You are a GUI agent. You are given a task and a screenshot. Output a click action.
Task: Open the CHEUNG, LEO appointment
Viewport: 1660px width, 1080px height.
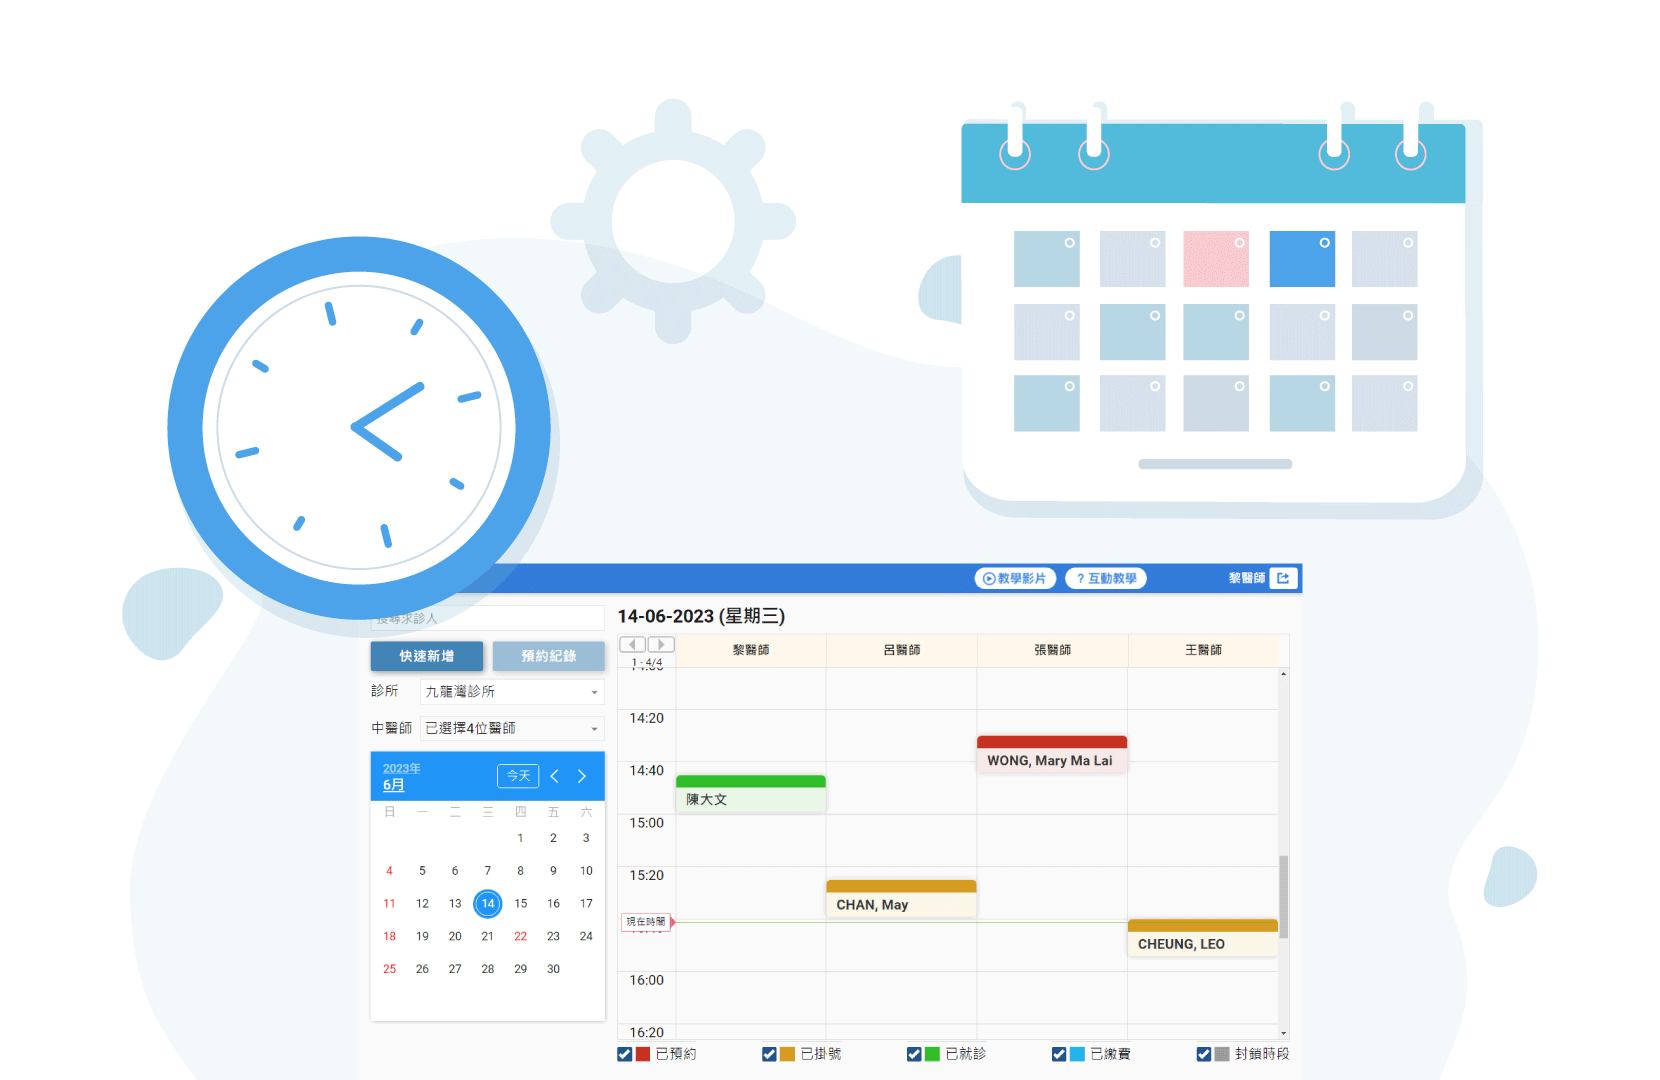pyautogui.click(x=1203, y=938)
